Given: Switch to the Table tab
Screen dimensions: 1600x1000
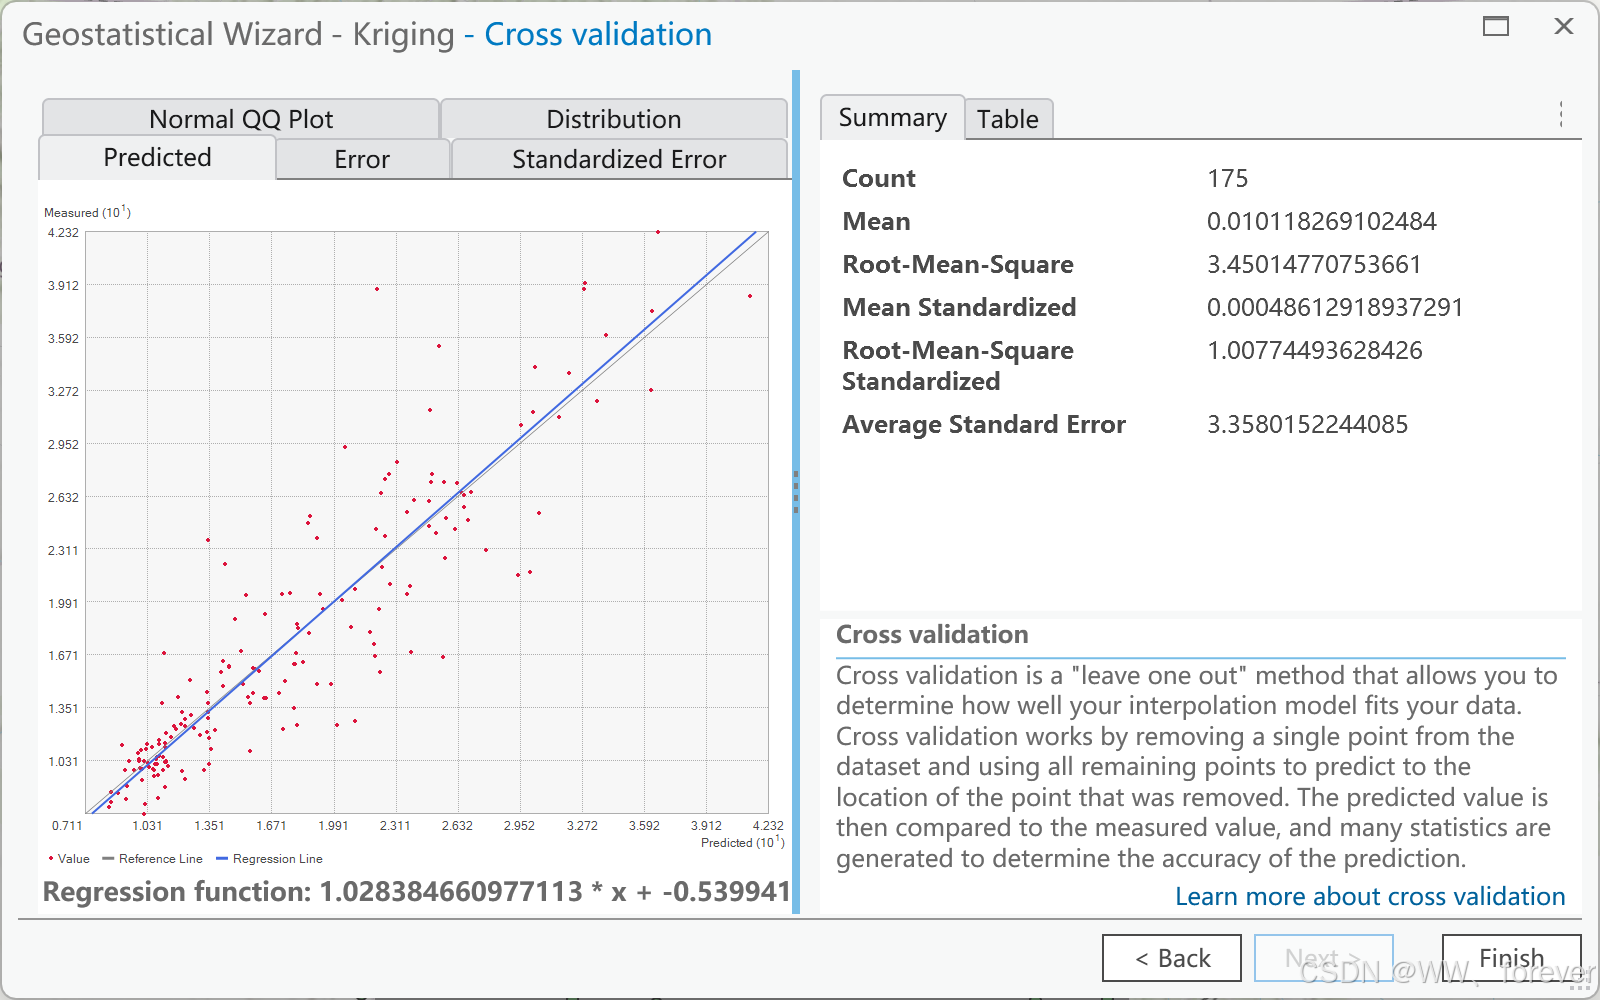Looking at the screenshot, I should coord(1008,119).
